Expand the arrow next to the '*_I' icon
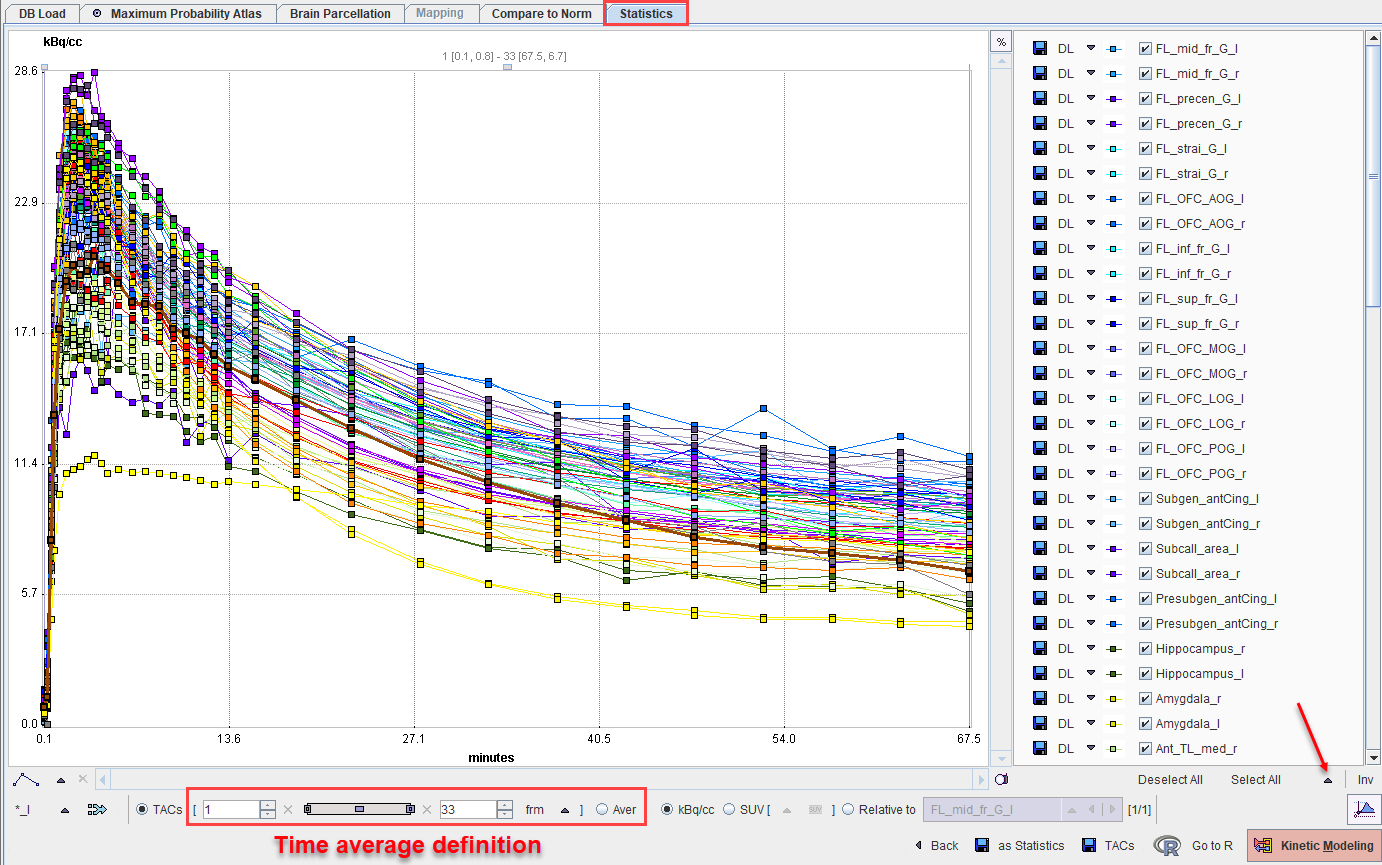 (x=65, y=810)
